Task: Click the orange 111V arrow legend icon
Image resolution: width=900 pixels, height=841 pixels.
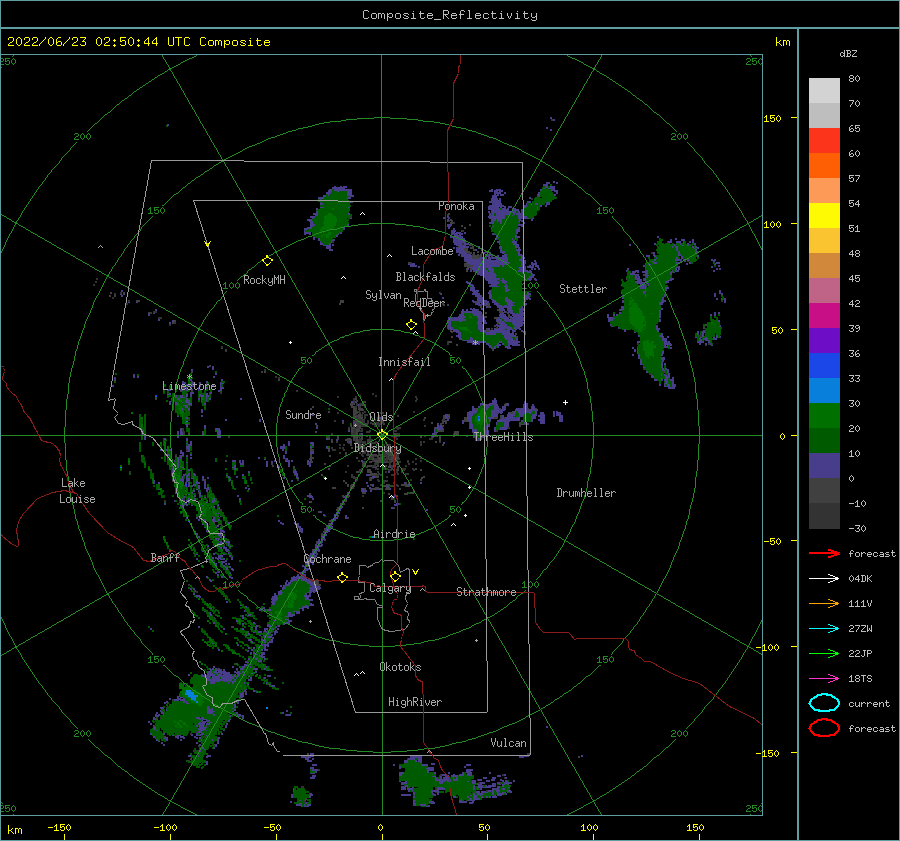Action: pyautogui.click(x=824, y=603)
